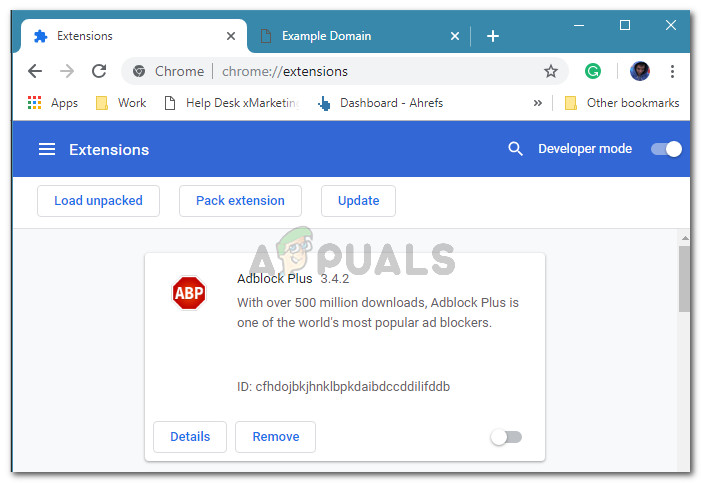The height and width of the screenshot is (483, 701).
Task: Click the page scrollbar thumb
Action: pos(684,279)
